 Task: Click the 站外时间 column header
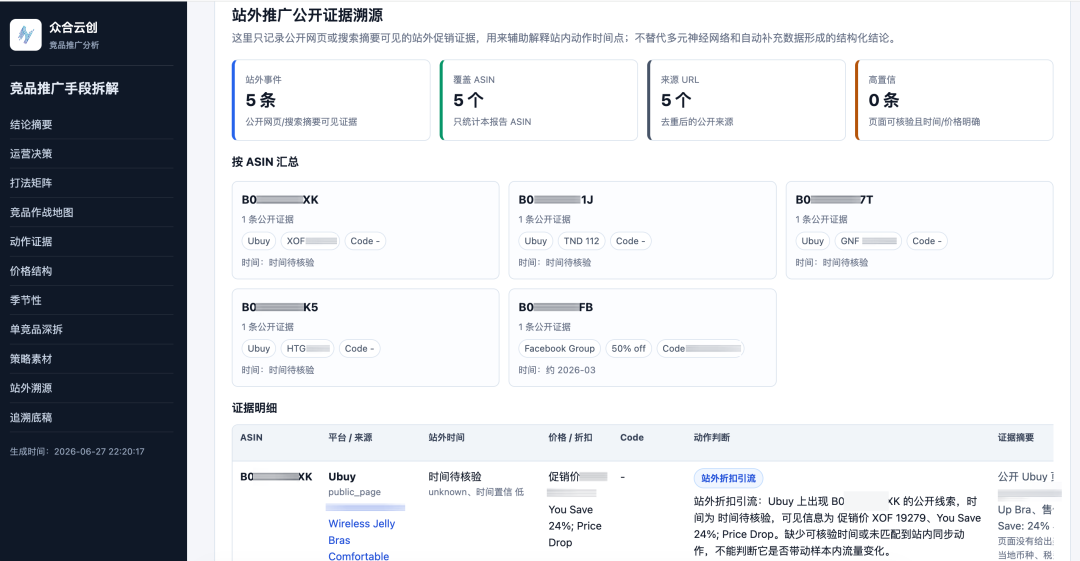[446, 438]
